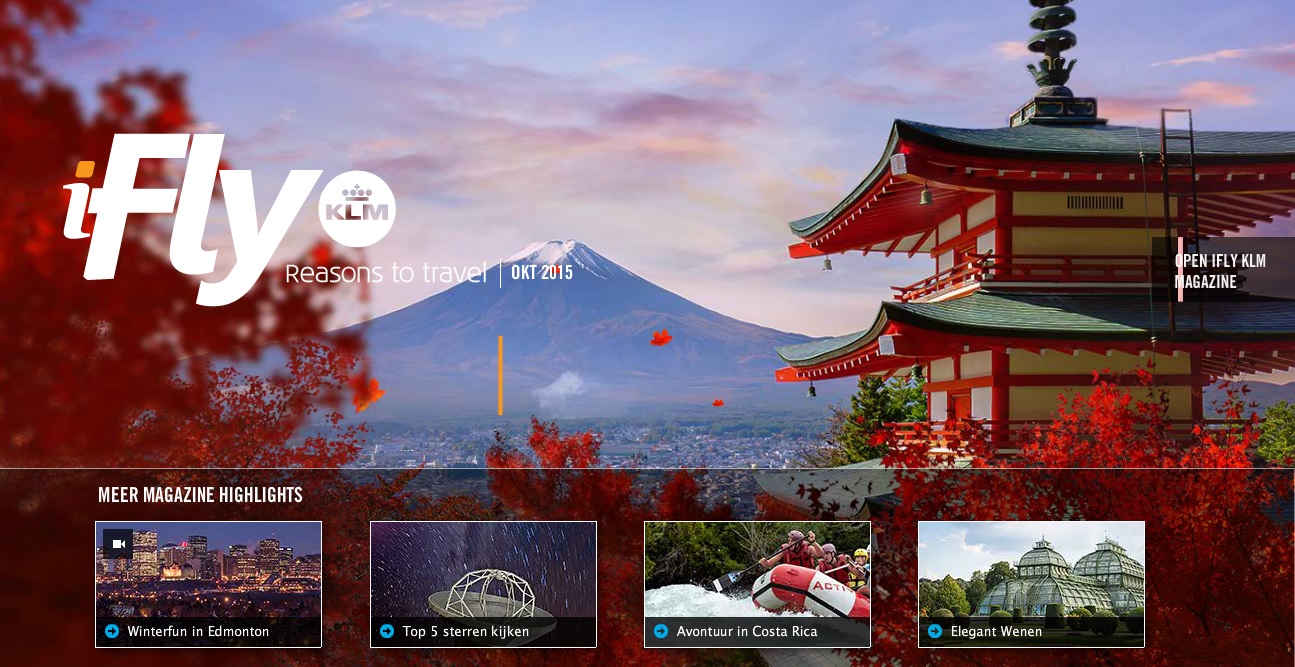1295x667 pixels.
Task: Open iFly KLM Magazine button
Action: click(1223, 271)
